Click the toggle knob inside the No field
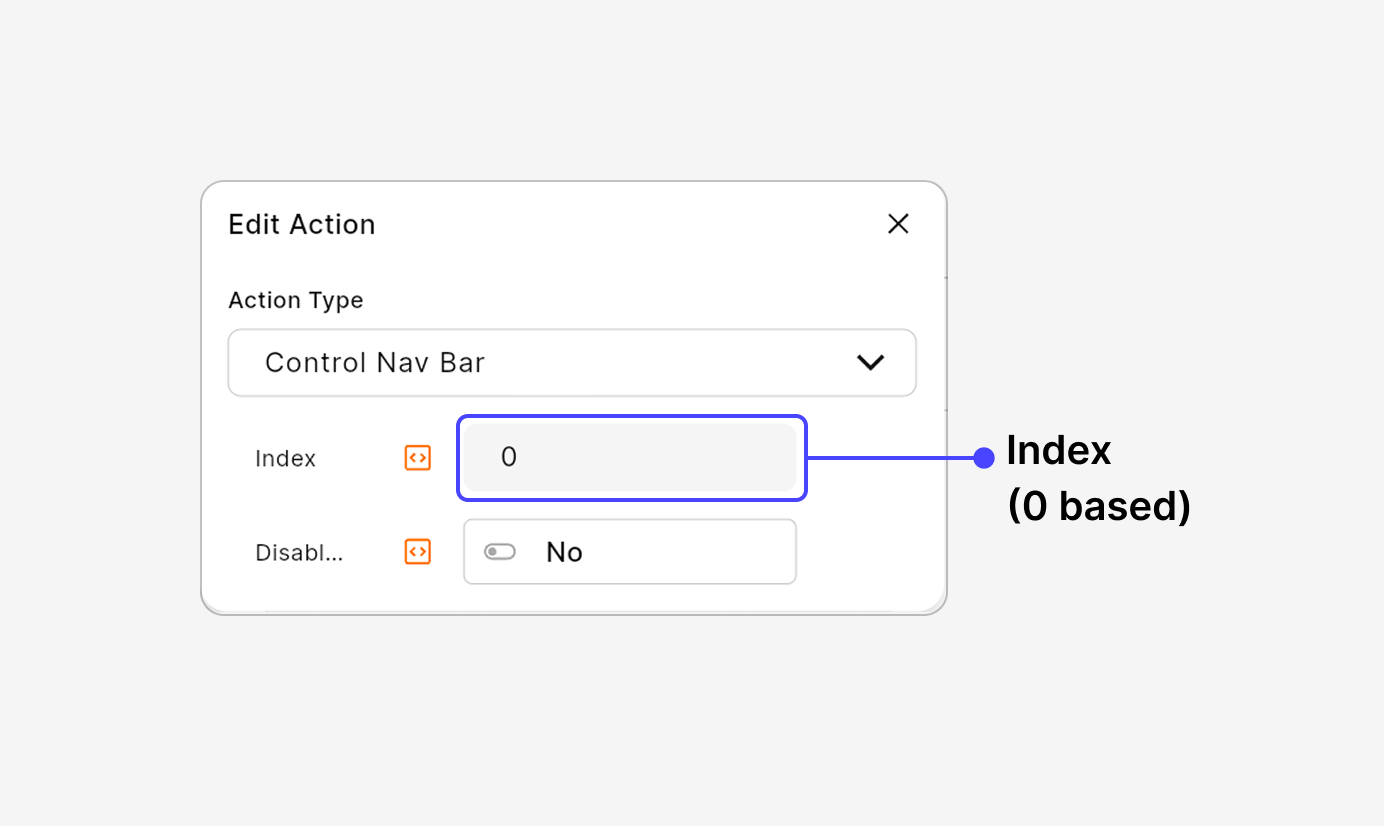The image size is (1384, 826). coord(499,551)
